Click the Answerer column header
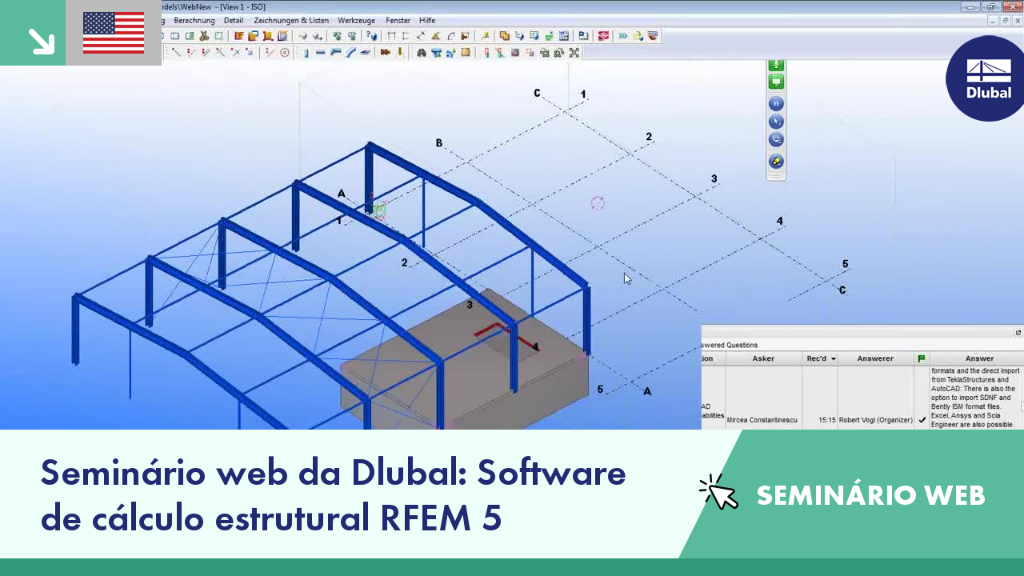1024x576 pixels. pyautogui.click(x=875, y=359)
